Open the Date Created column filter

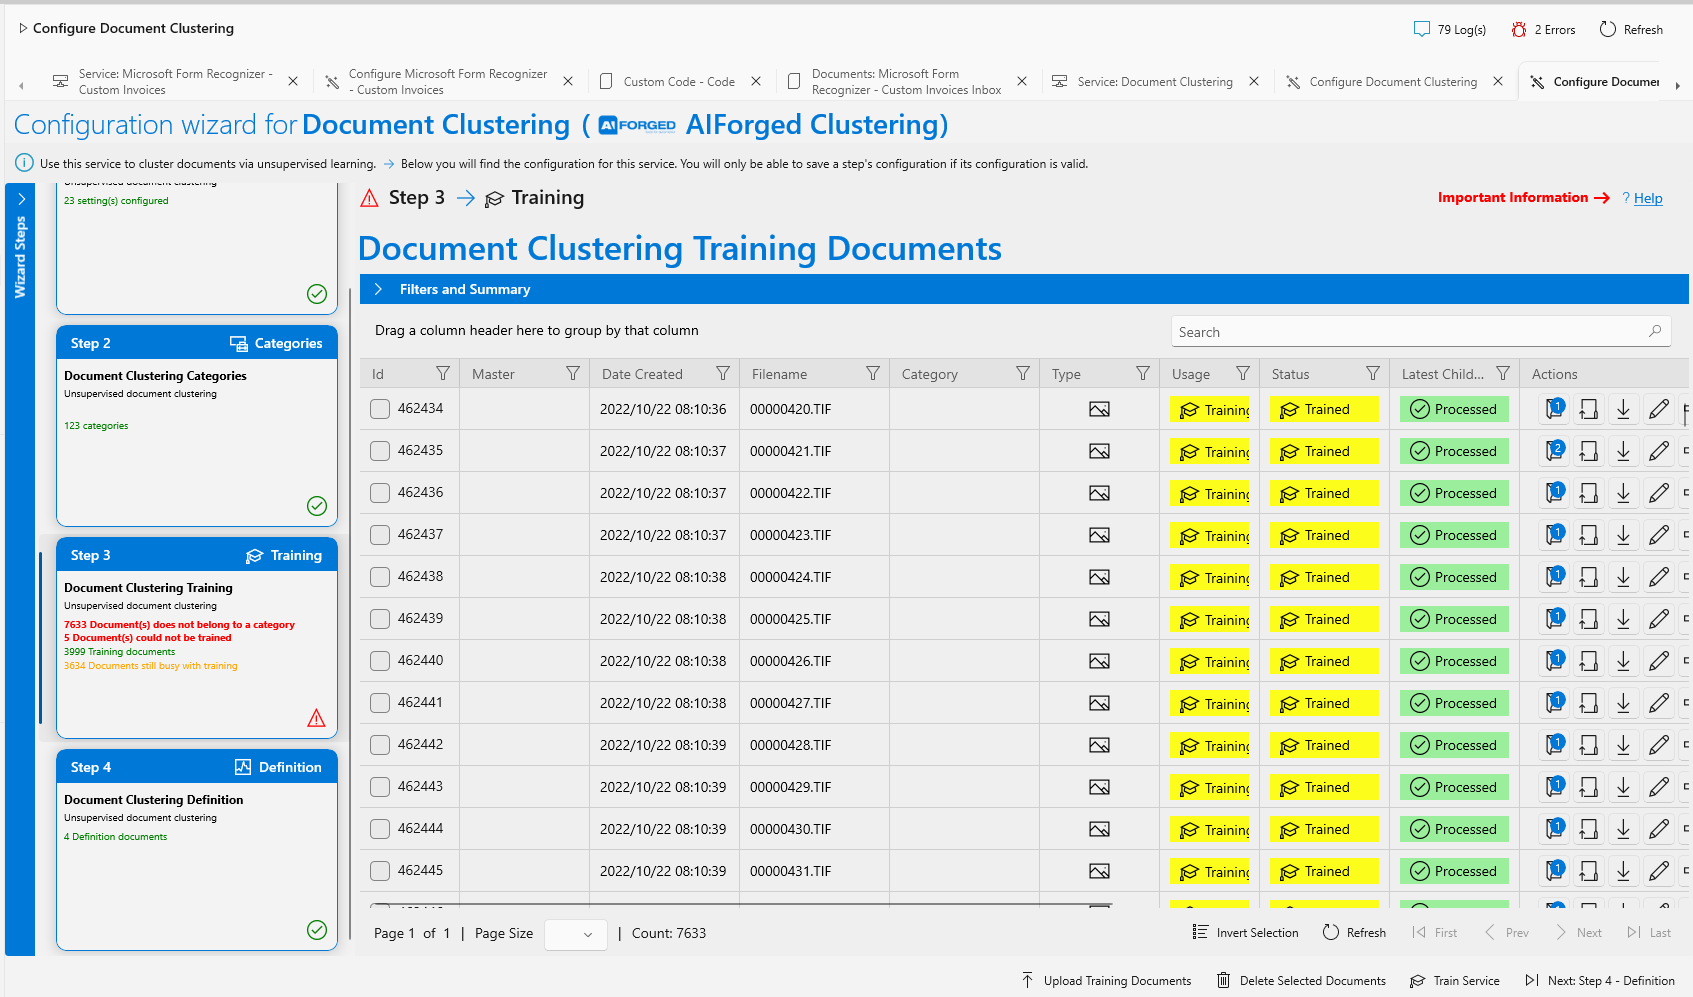pos(723,373)
